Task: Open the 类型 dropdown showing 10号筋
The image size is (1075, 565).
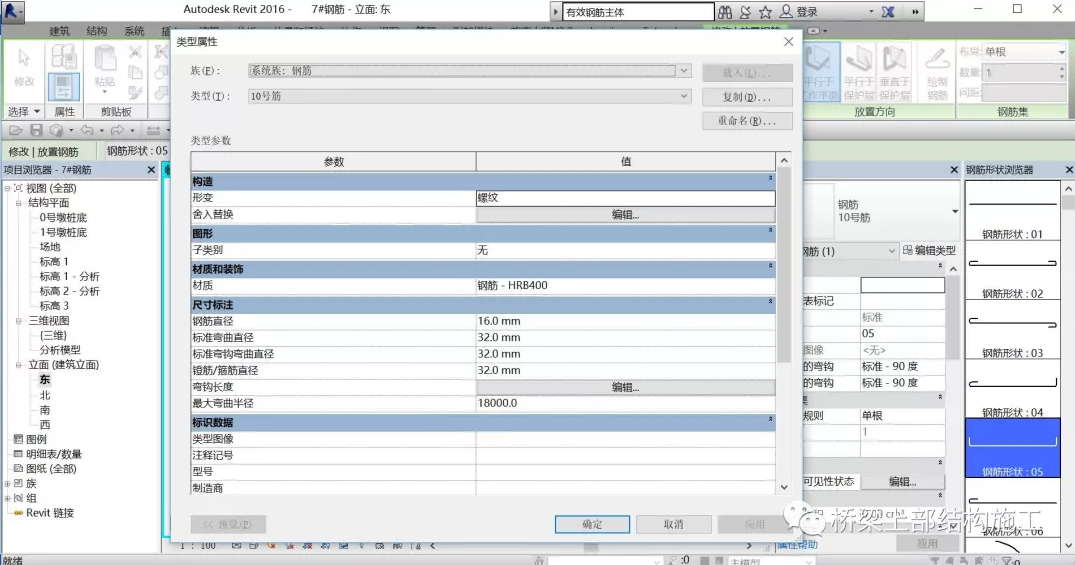Action: pos(684,97)
